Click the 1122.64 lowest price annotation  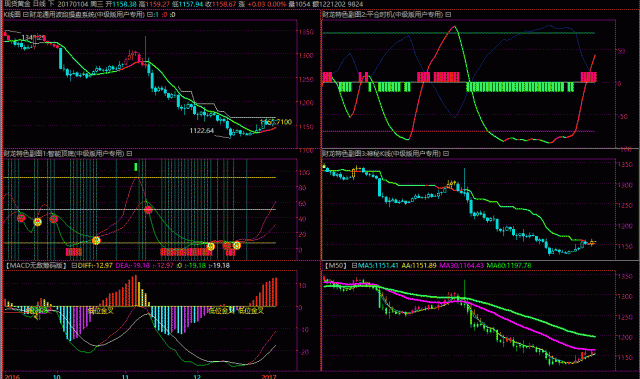click(202, 131)
